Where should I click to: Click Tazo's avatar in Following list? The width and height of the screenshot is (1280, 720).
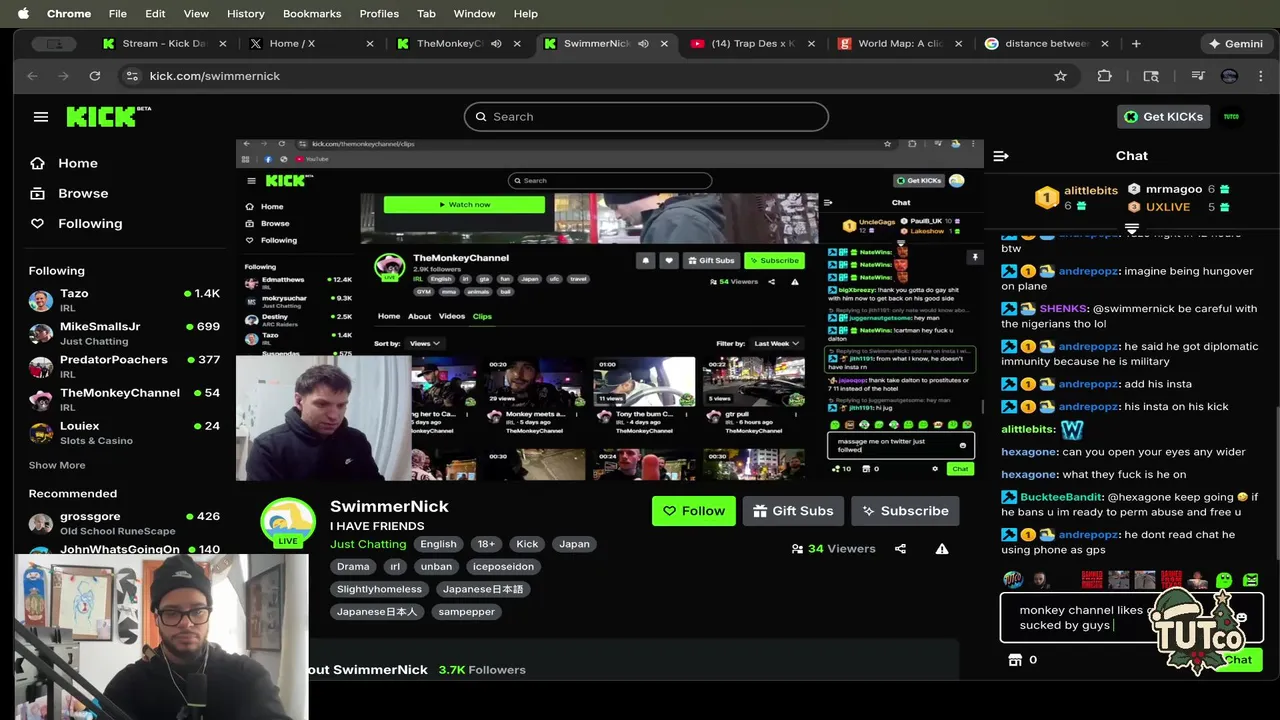pos(41,301)
